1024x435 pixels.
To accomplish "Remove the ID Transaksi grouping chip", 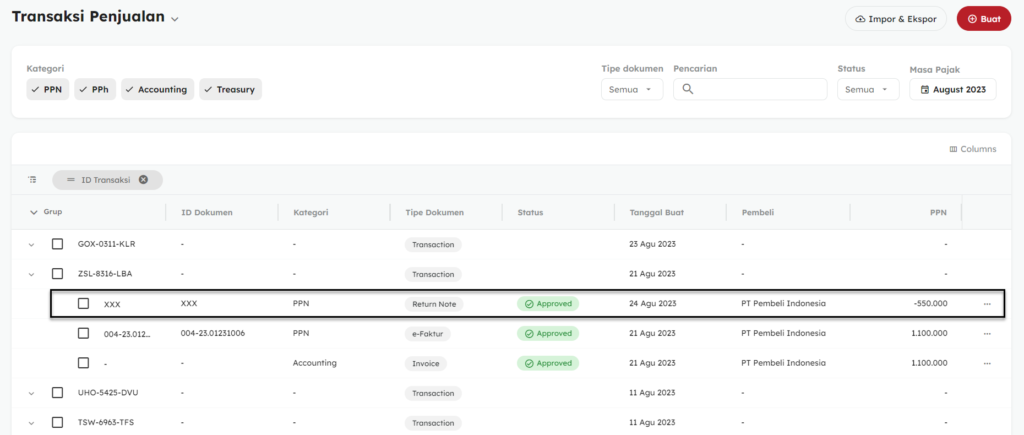I will 143,180.
